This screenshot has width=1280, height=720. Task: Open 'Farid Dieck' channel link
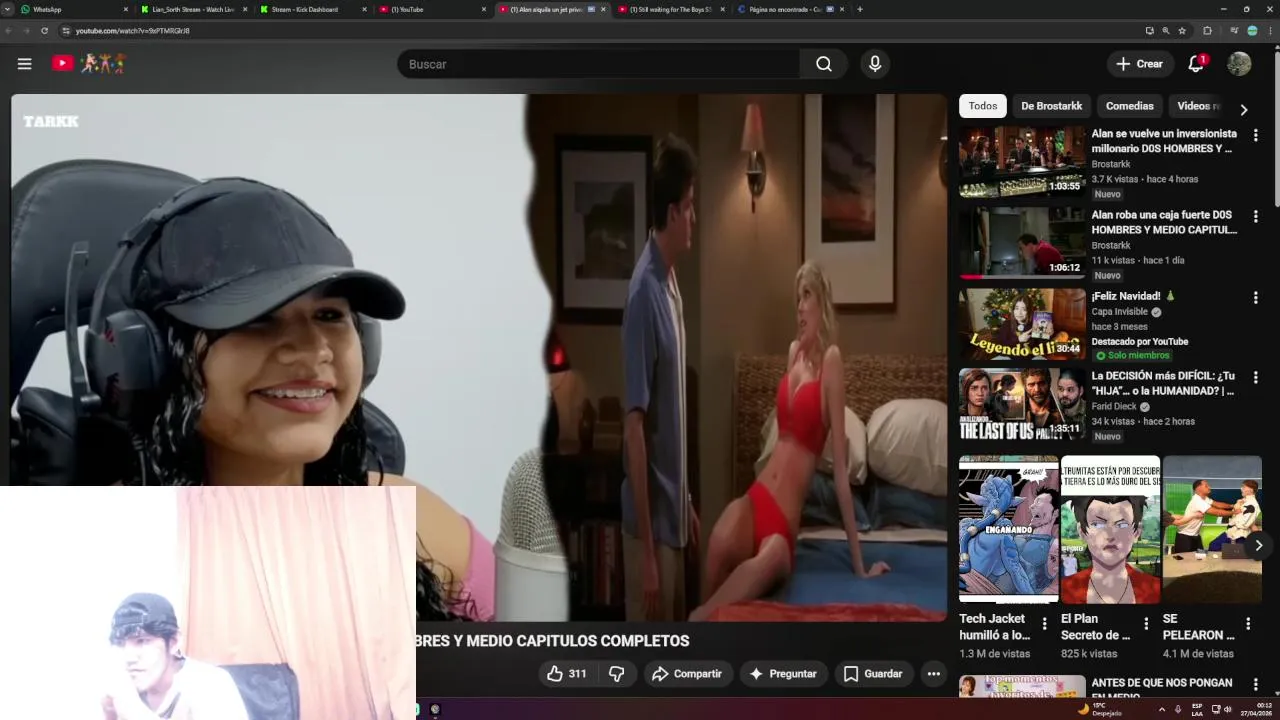coord(1114,407)
